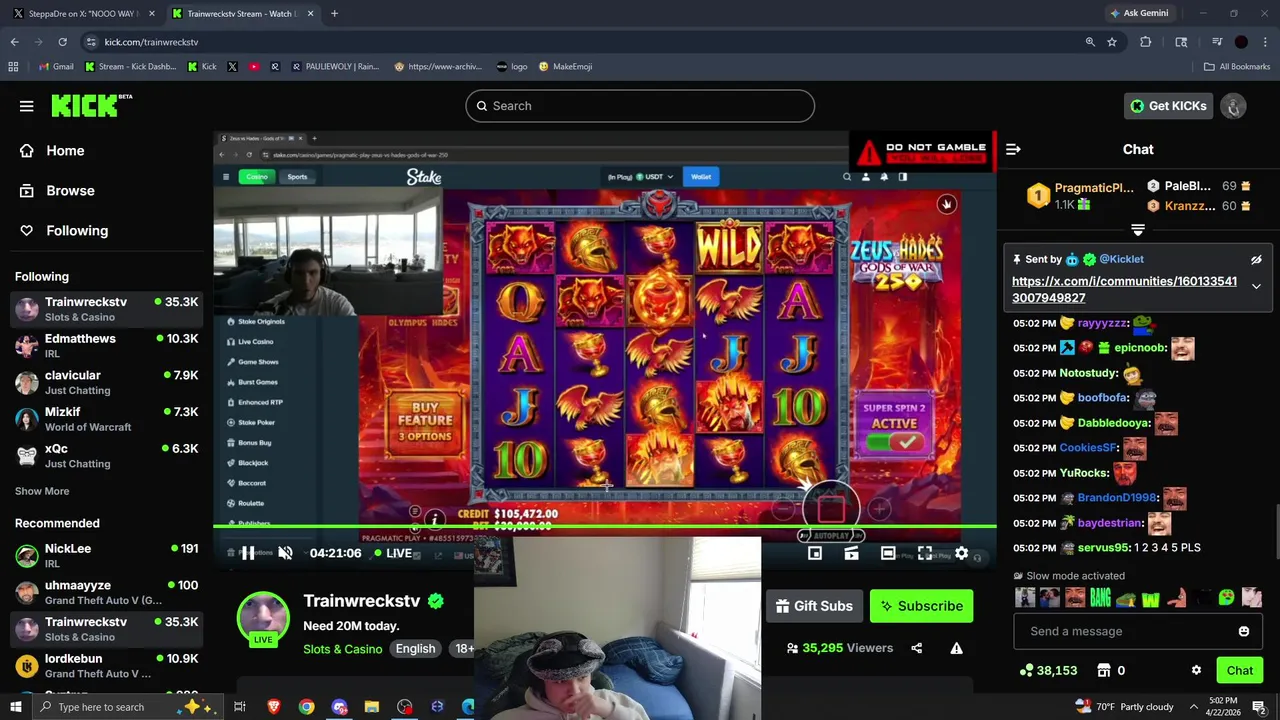Screen dimensions: 1280x720
Task: Open chat settings gear
Action: point(1196,670)
